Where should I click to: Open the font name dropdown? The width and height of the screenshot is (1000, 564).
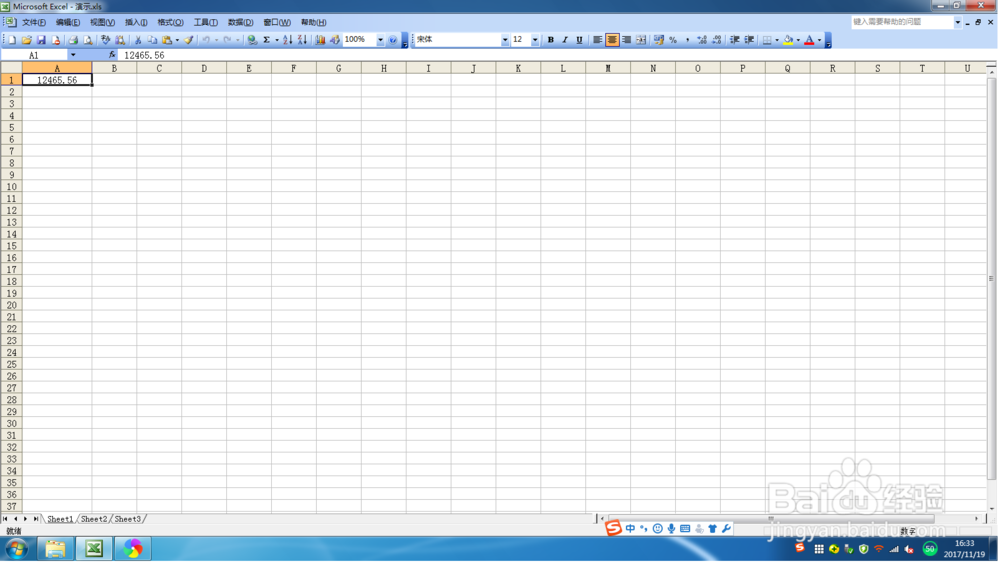(x=504, y=40)
